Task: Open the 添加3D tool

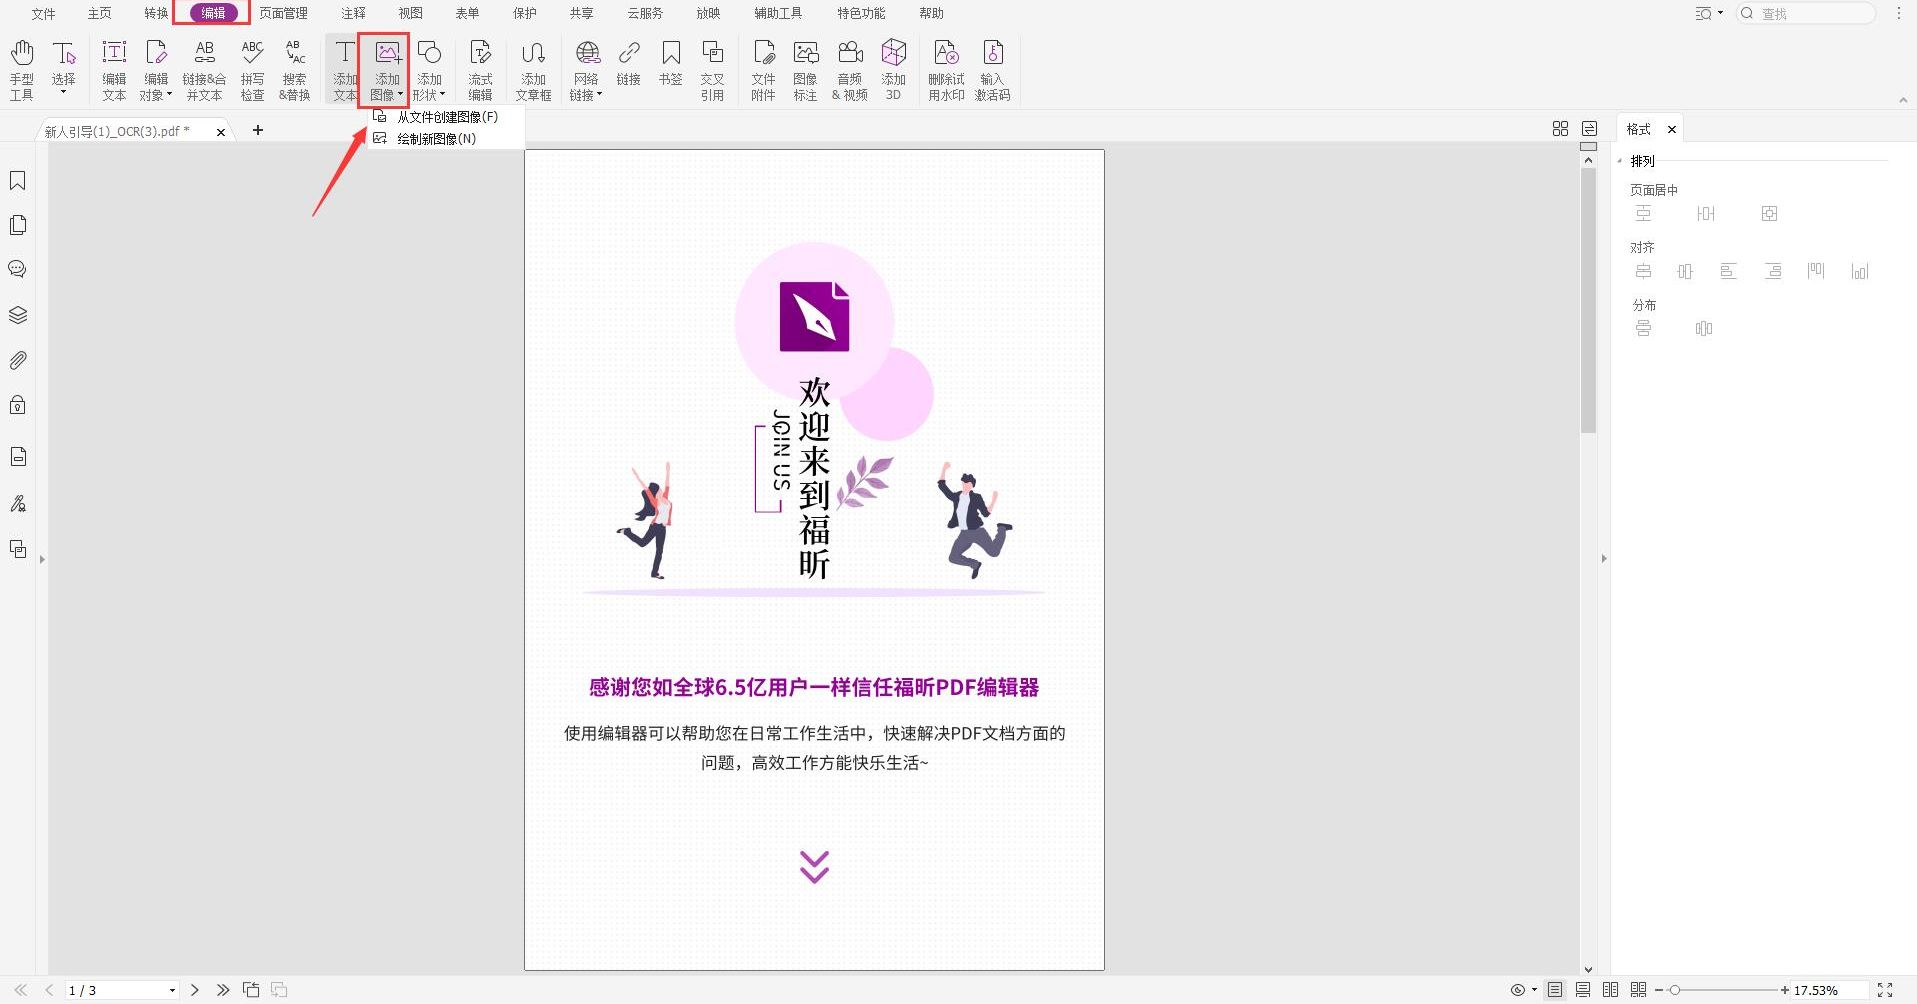Action: coord(893,65)
